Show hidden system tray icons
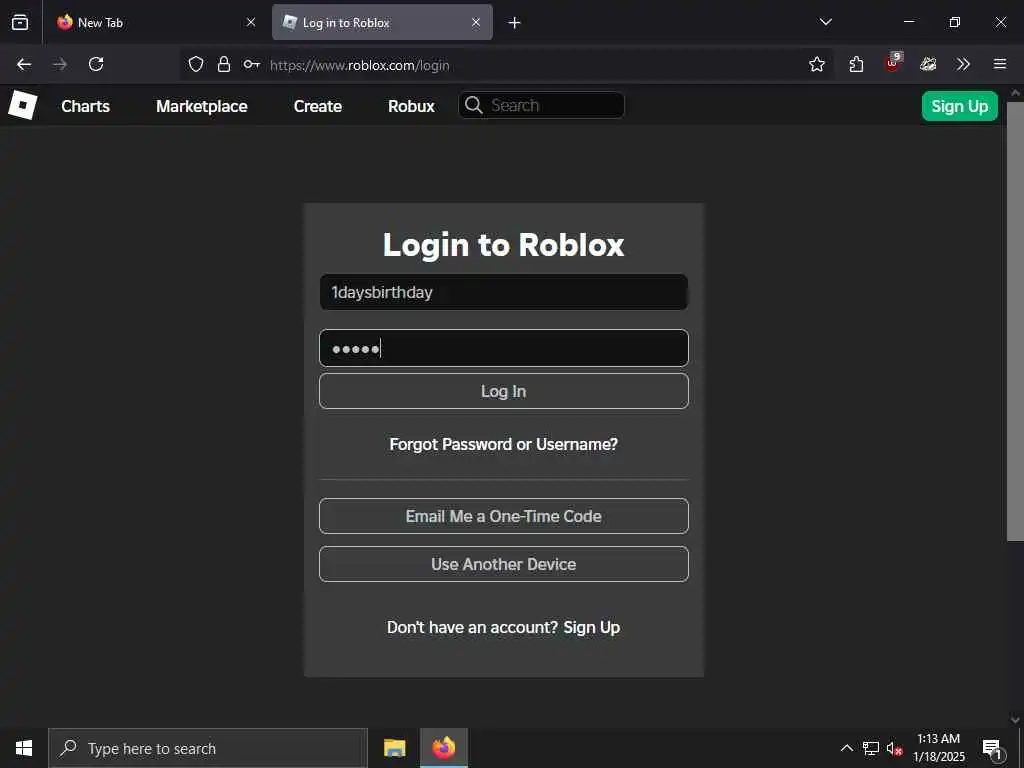The height and width of the screenshot is (768, 1024). [x=846, y=748]
